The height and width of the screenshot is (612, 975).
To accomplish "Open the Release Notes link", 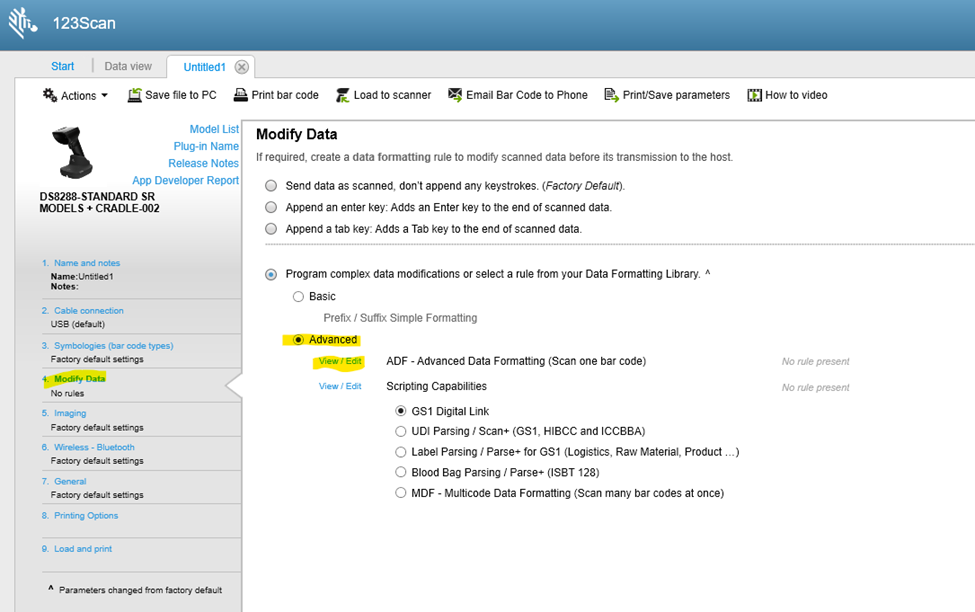I will 203,163.
